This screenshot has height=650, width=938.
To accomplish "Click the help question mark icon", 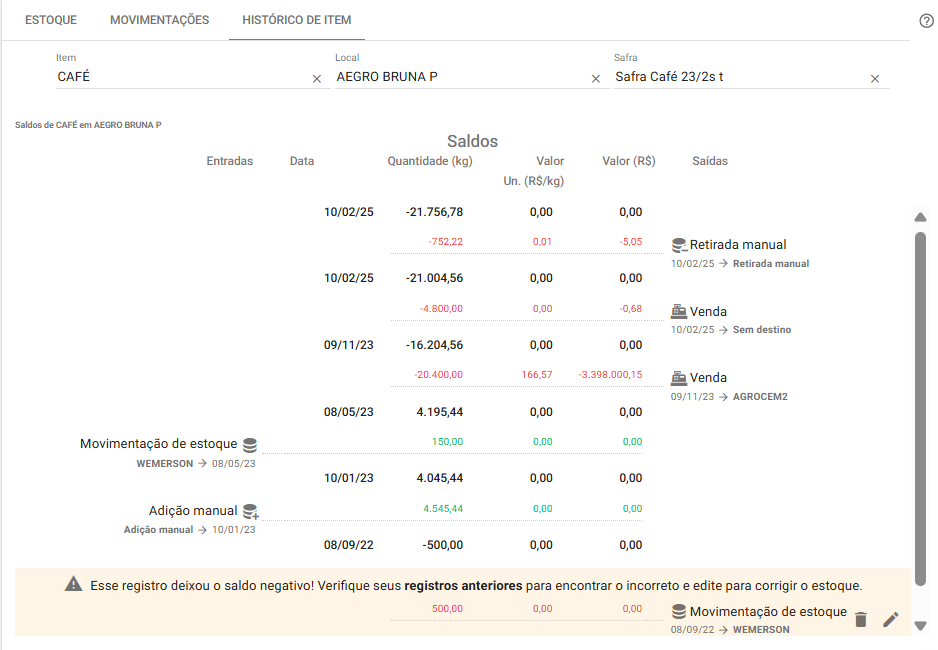I will coord(926,21).
